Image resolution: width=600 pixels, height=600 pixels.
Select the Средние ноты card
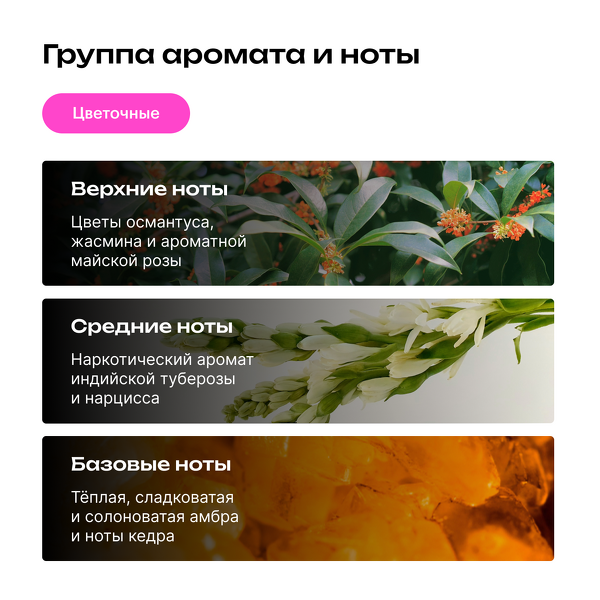(298, 361)
